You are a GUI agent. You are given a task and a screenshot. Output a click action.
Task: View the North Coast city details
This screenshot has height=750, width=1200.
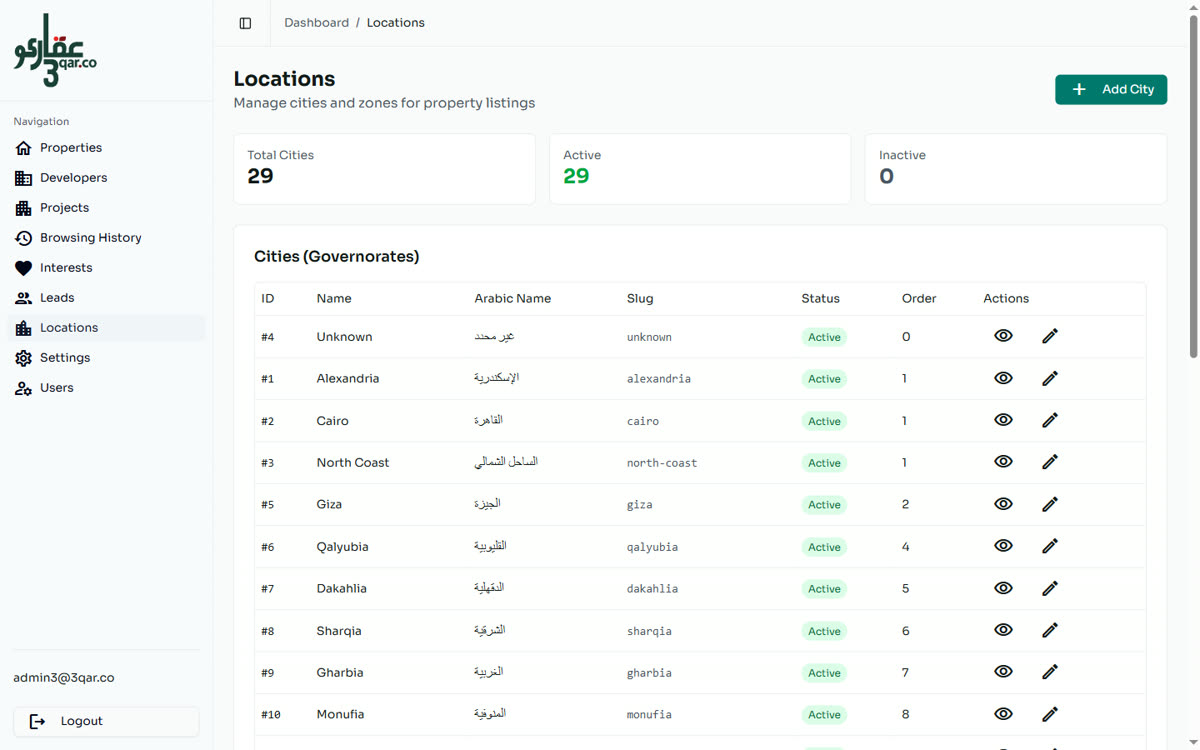coord(1003,462)
